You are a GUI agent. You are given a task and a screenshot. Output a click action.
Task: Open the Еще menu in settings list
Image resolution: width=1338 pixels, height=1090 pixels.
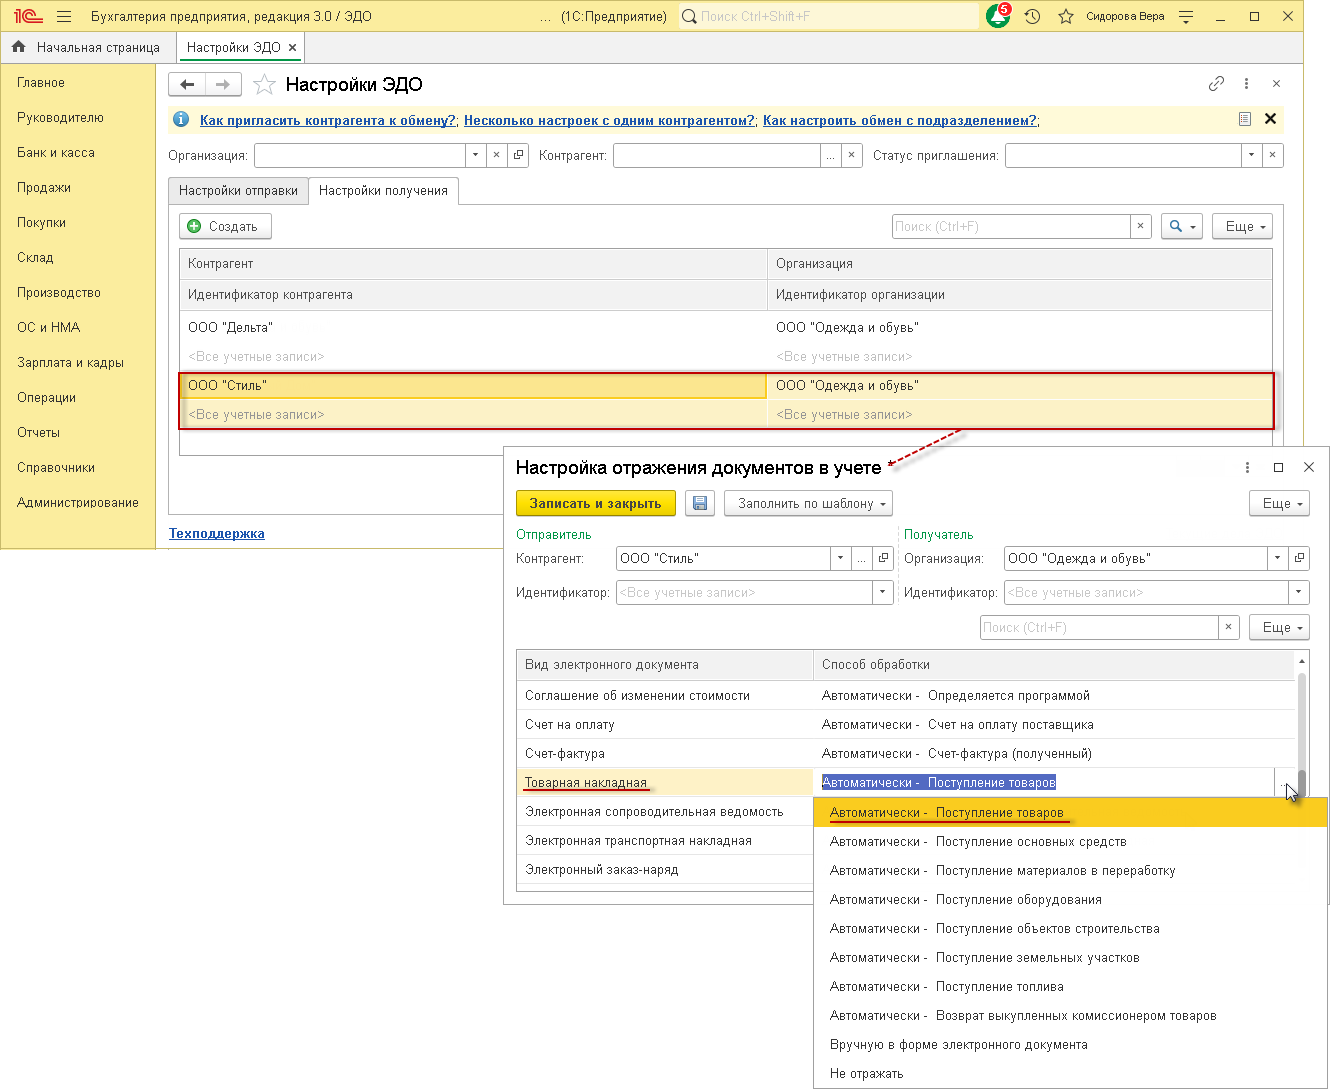[x=1242, y=226]
